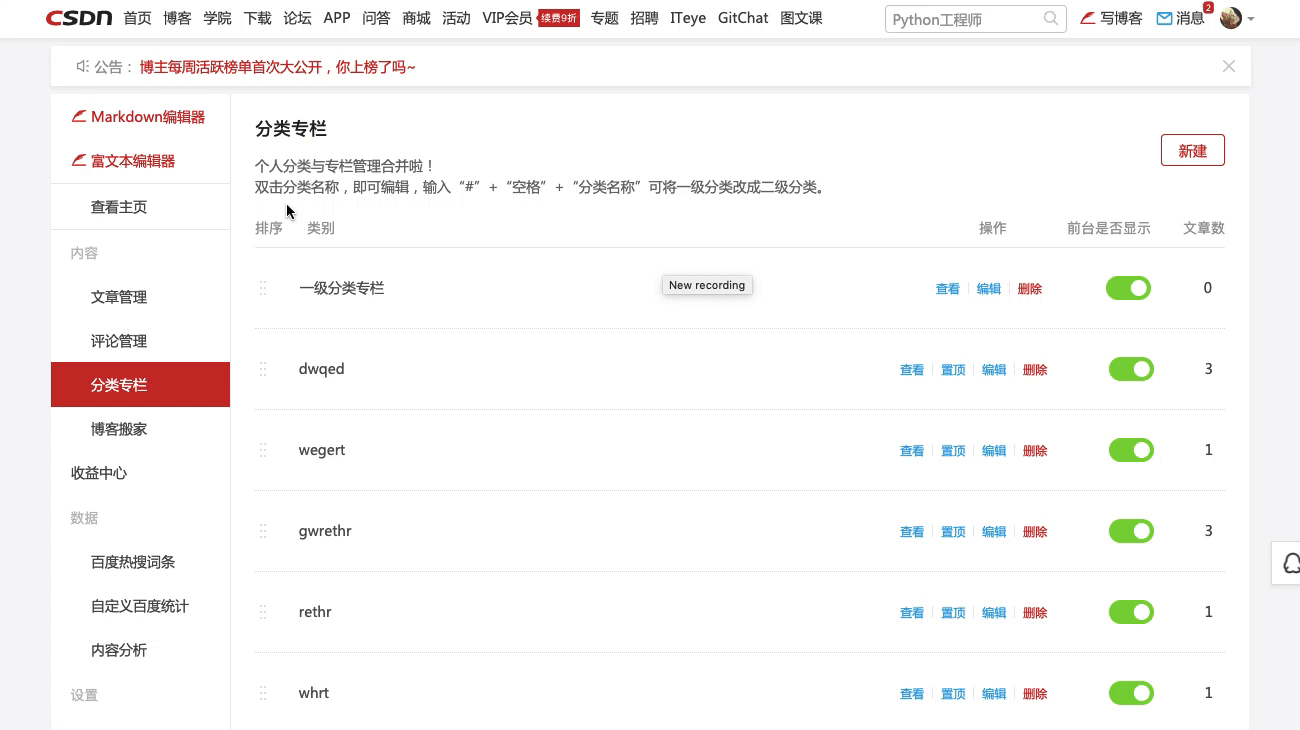
Task: Click category name whrt
Action: click(313, 693)
